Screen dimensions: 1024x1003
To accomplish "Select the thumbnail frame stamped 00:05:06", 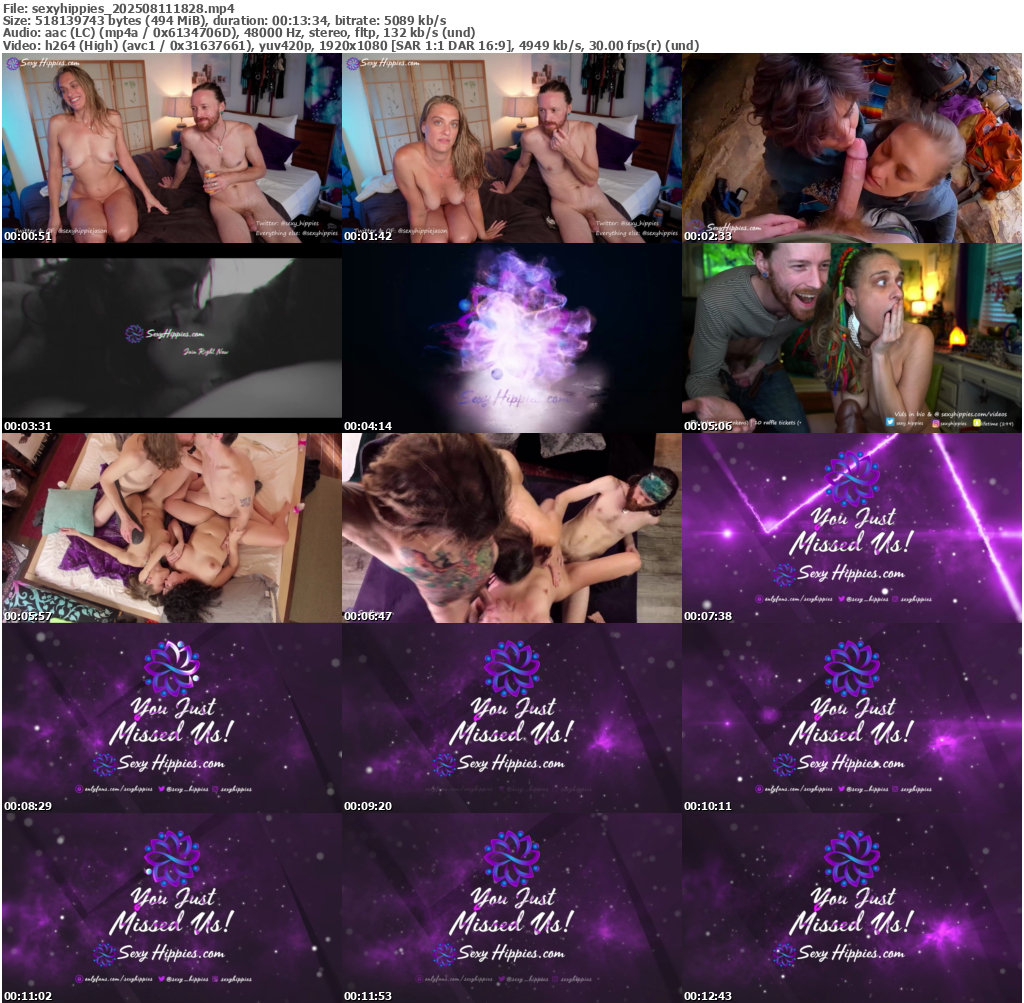I will click(x=852, y=338).
